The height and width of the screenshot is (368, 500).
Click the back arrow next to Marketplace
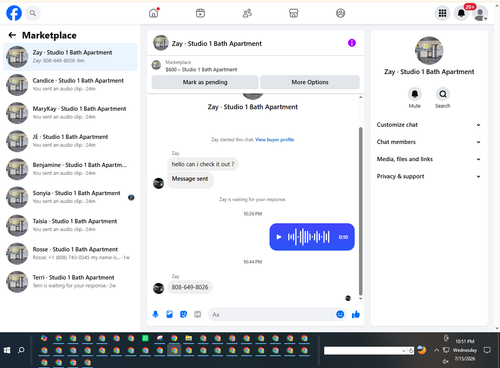pos(12,35)
